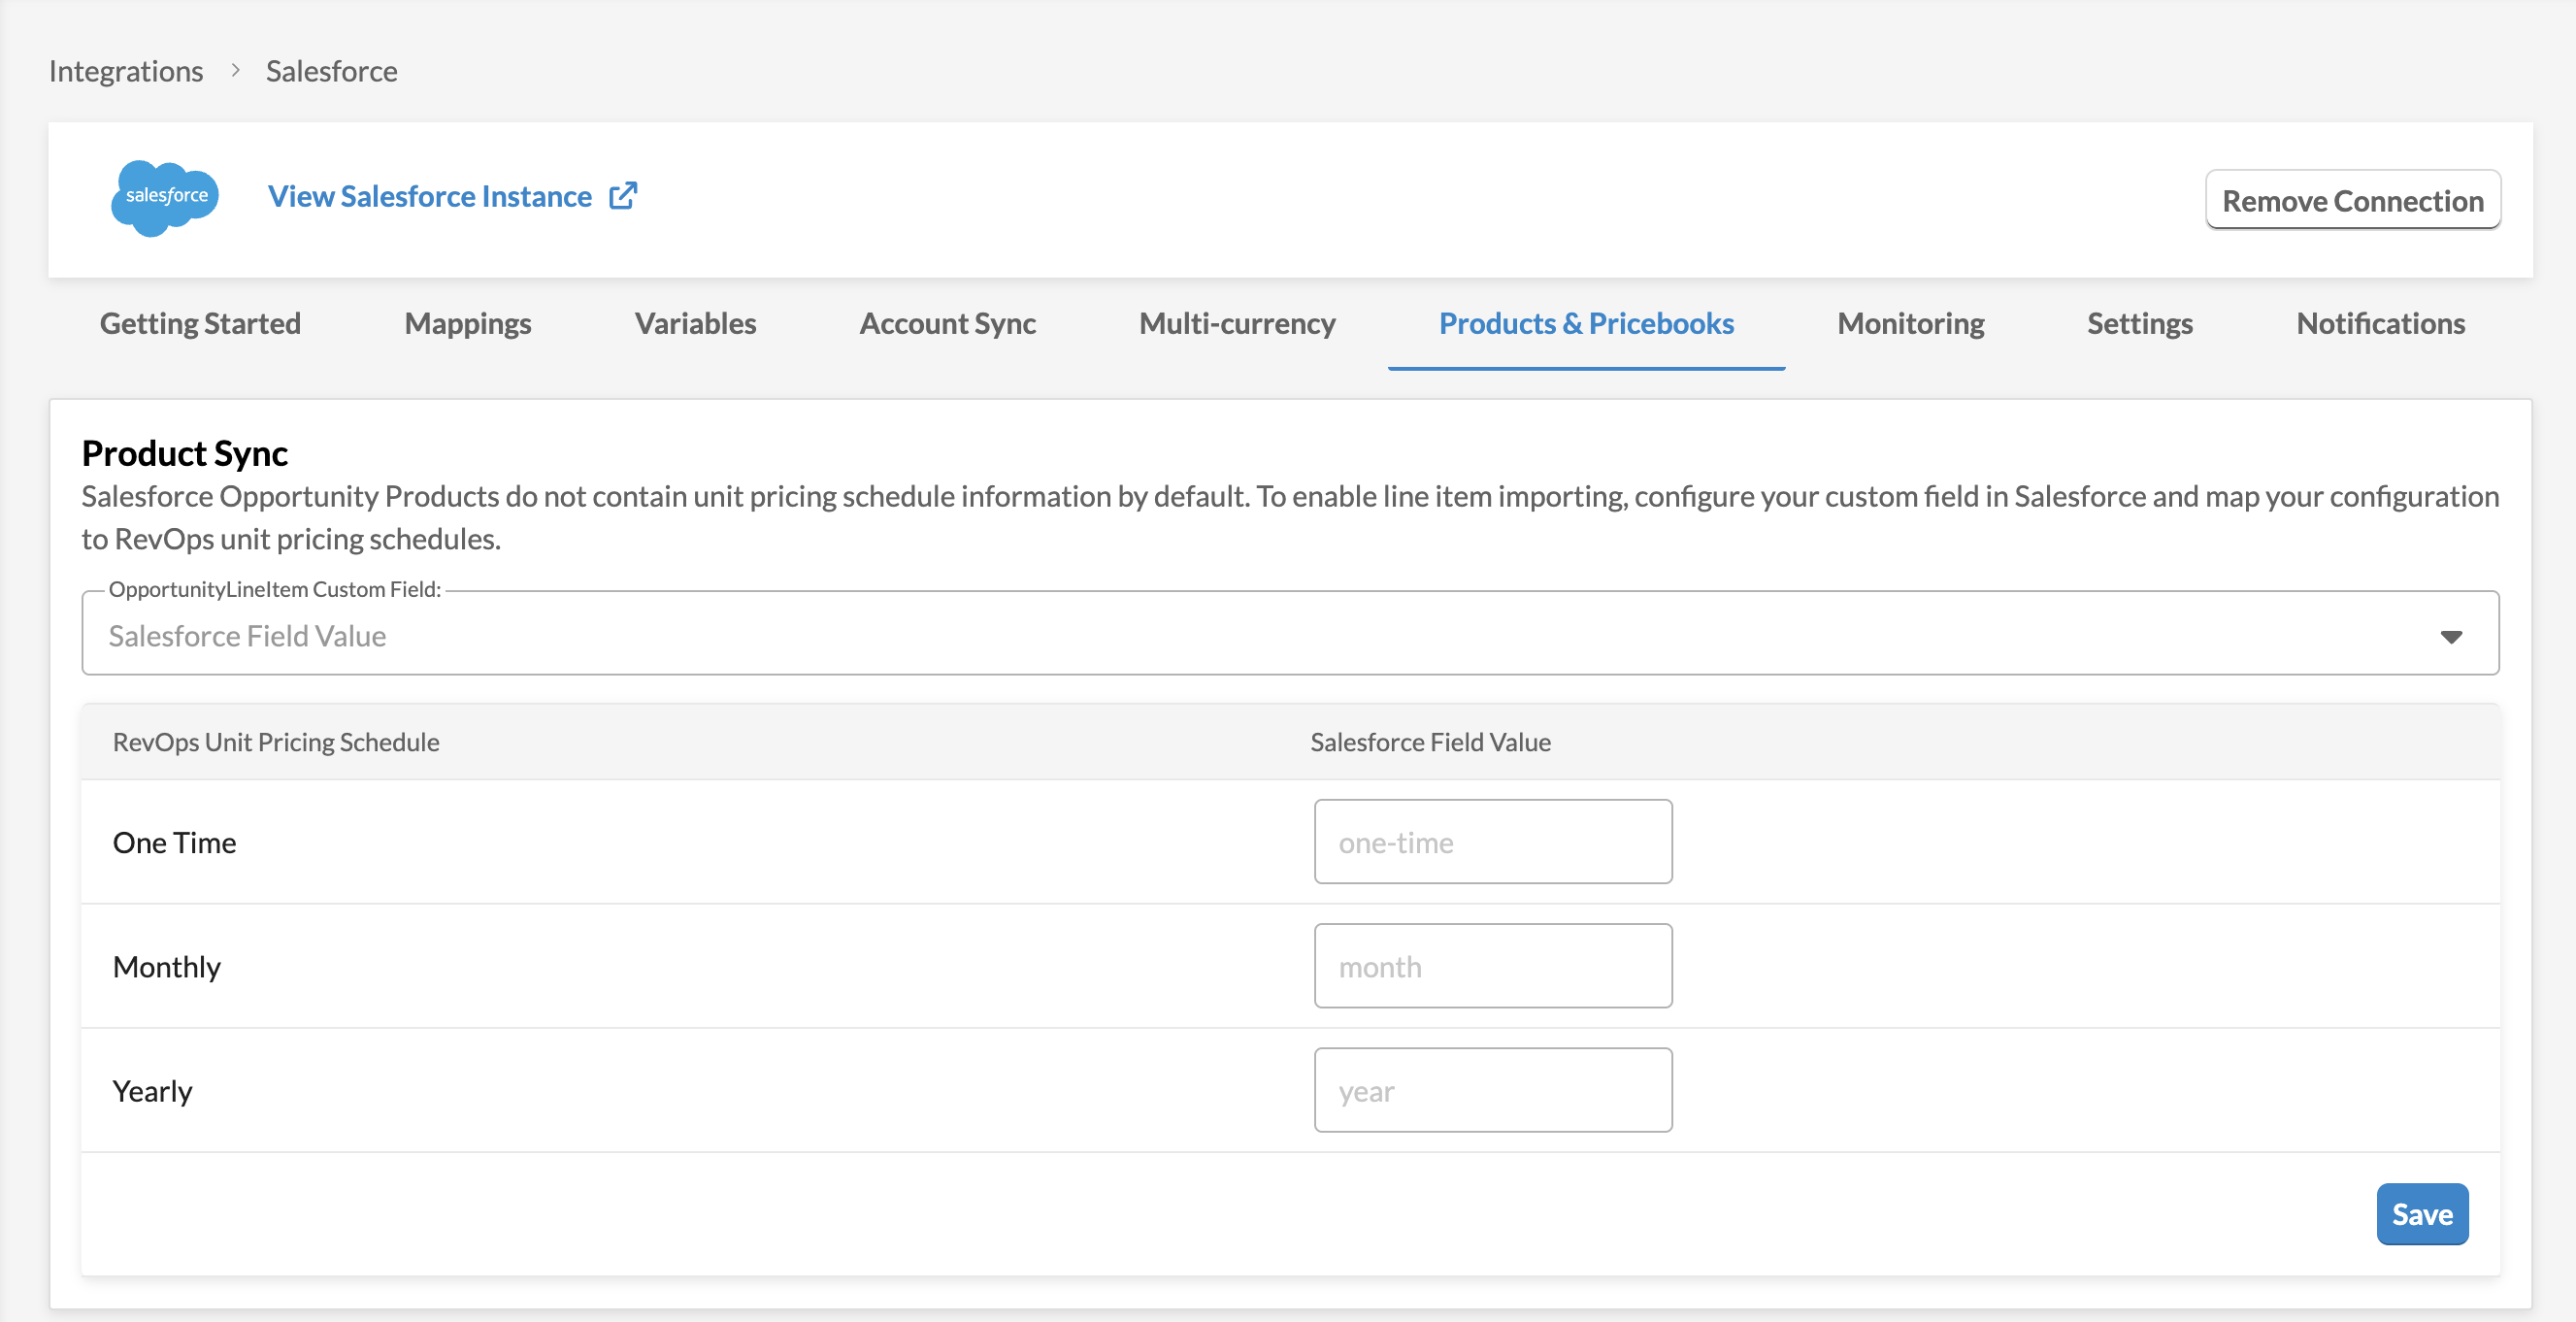
Task: Select Products & Pricebooks tab
Action: tap(1586, 323)
